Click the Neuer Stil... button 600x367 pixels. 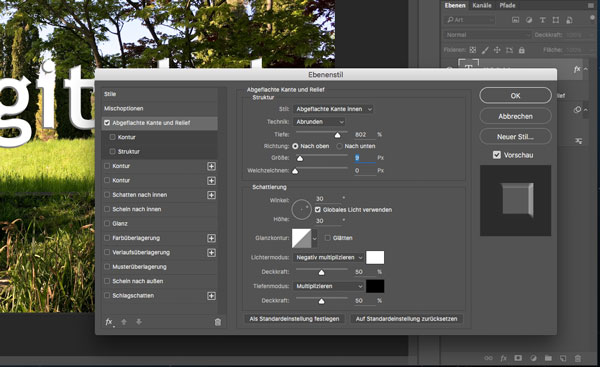pos(515,137)
